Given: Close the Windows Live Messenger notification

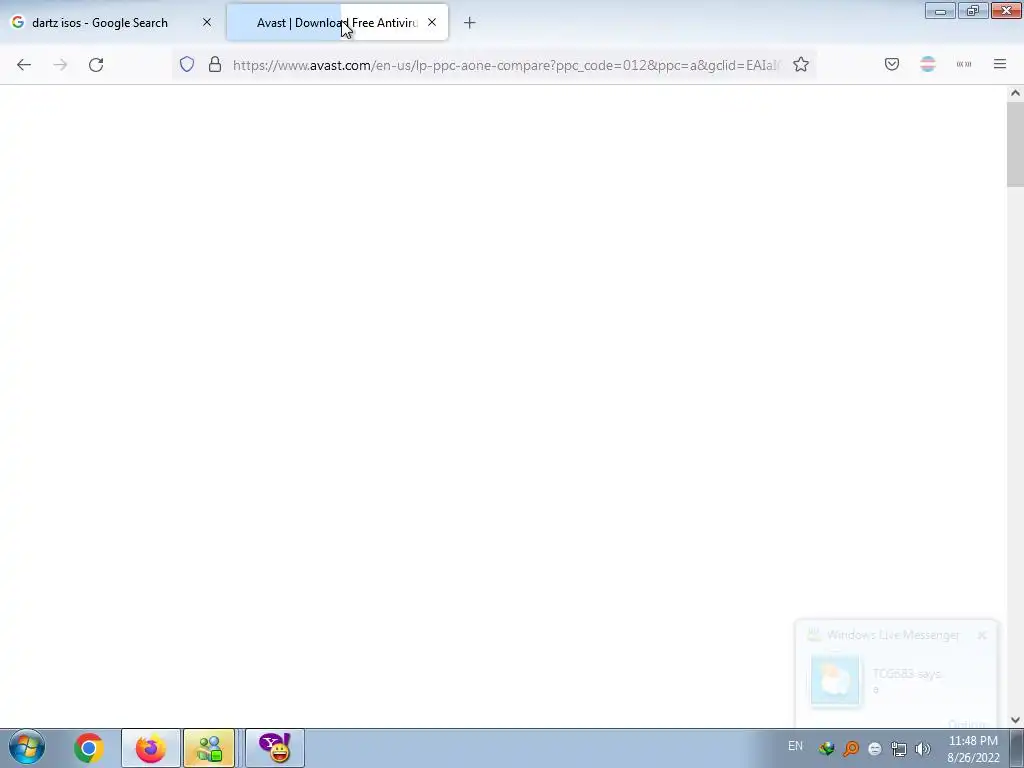Looking at the screenshot, I should pos(982,635).
